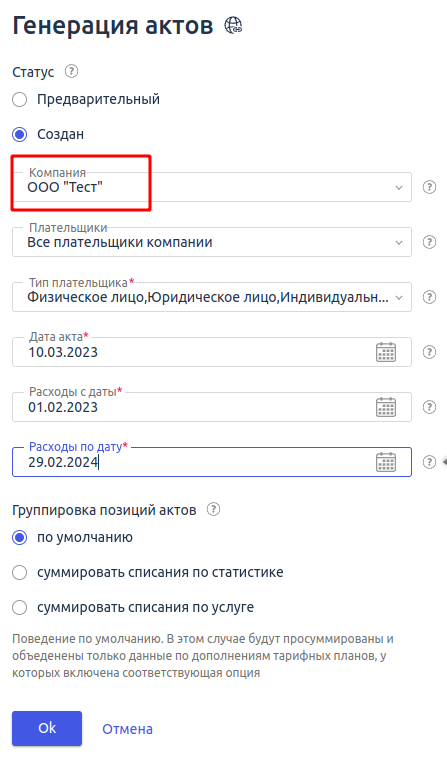The height and width of the screenshot is (774, 447).
Task: Click help icon for Расходы по дату field
Action: 429,462
